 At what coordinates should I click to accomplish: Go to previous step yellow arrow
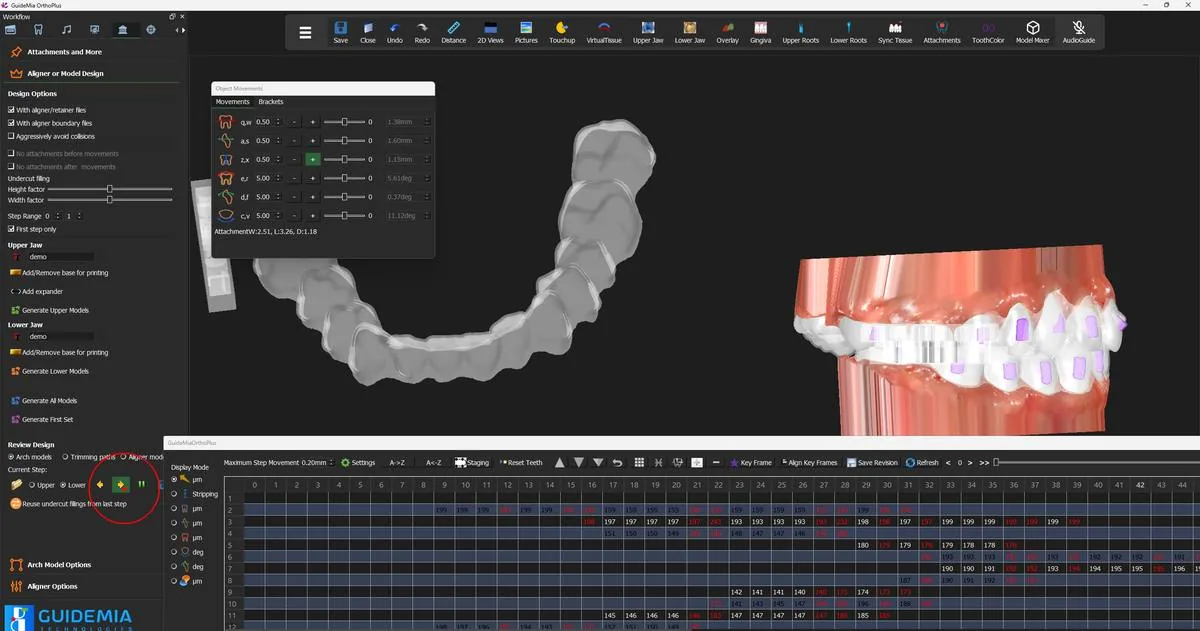(x=100, y=485)
